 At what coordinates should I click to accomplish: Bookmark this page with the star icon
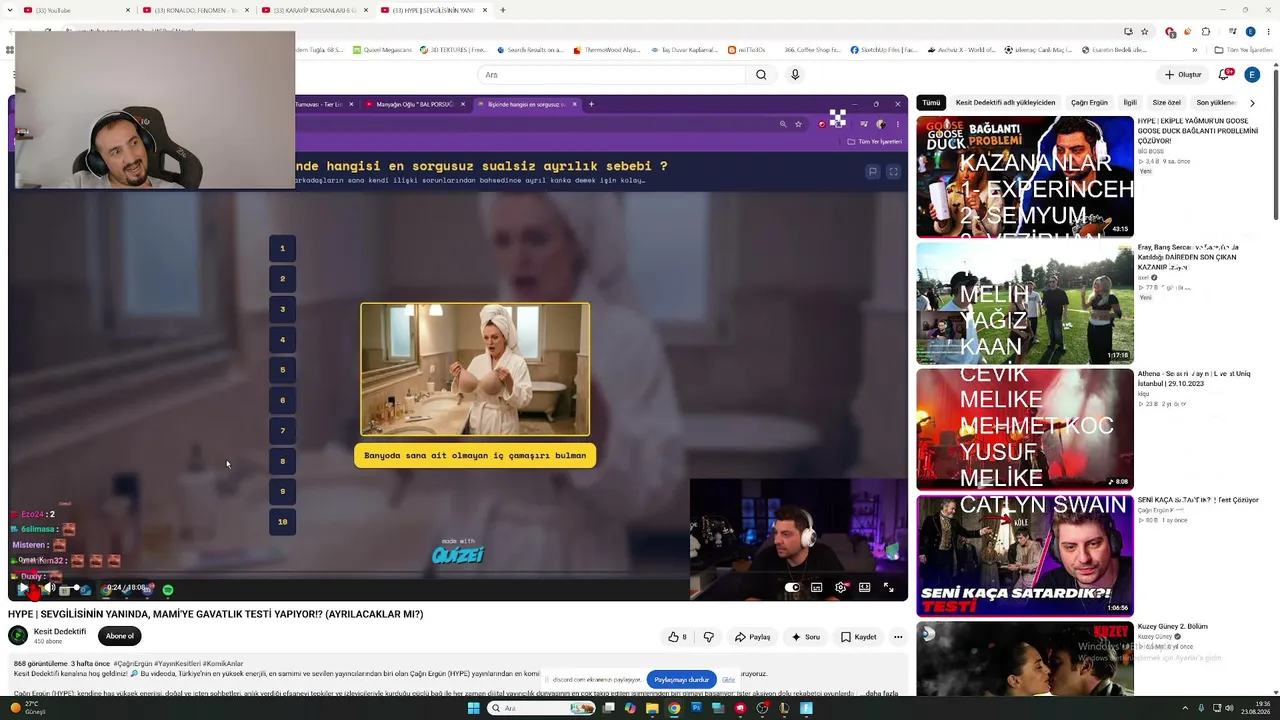coord(1145,31)
